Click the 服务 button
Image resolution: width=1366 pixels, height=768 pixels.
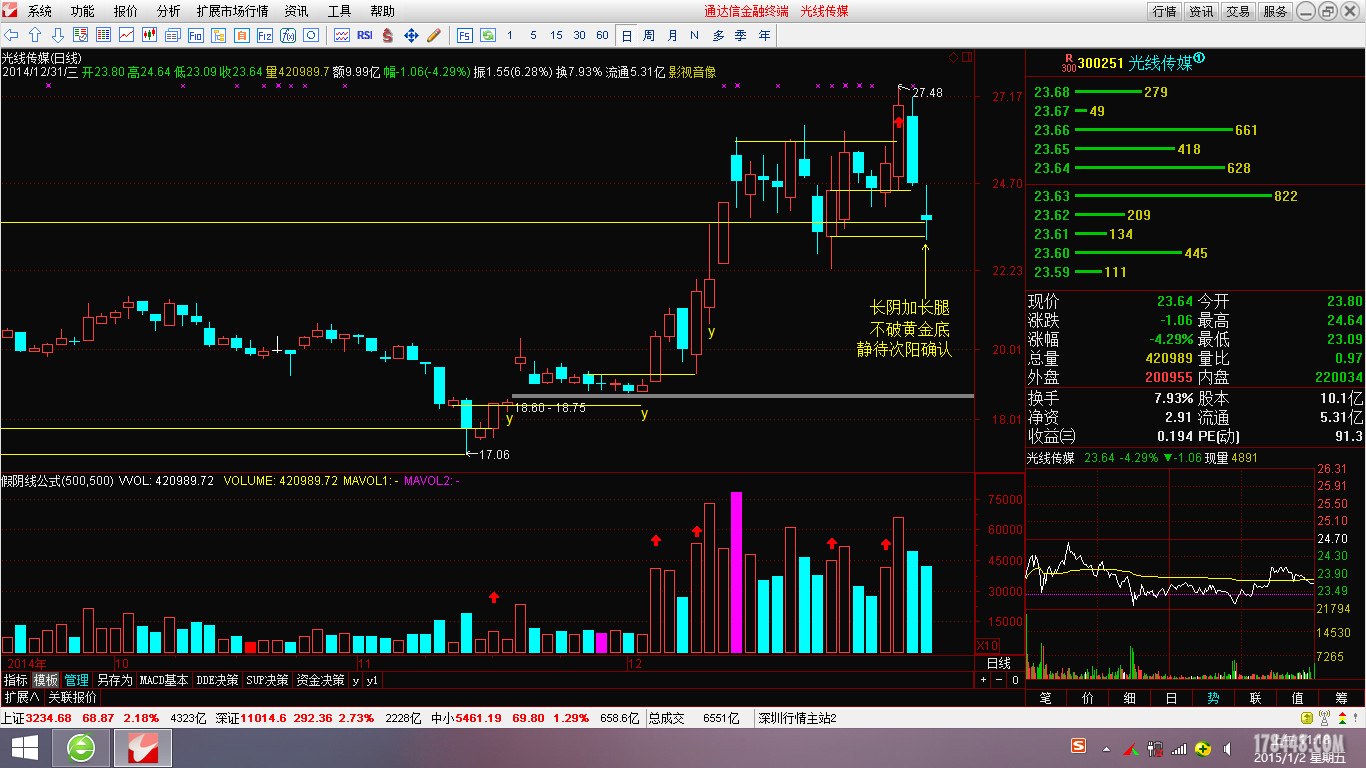1275,11
